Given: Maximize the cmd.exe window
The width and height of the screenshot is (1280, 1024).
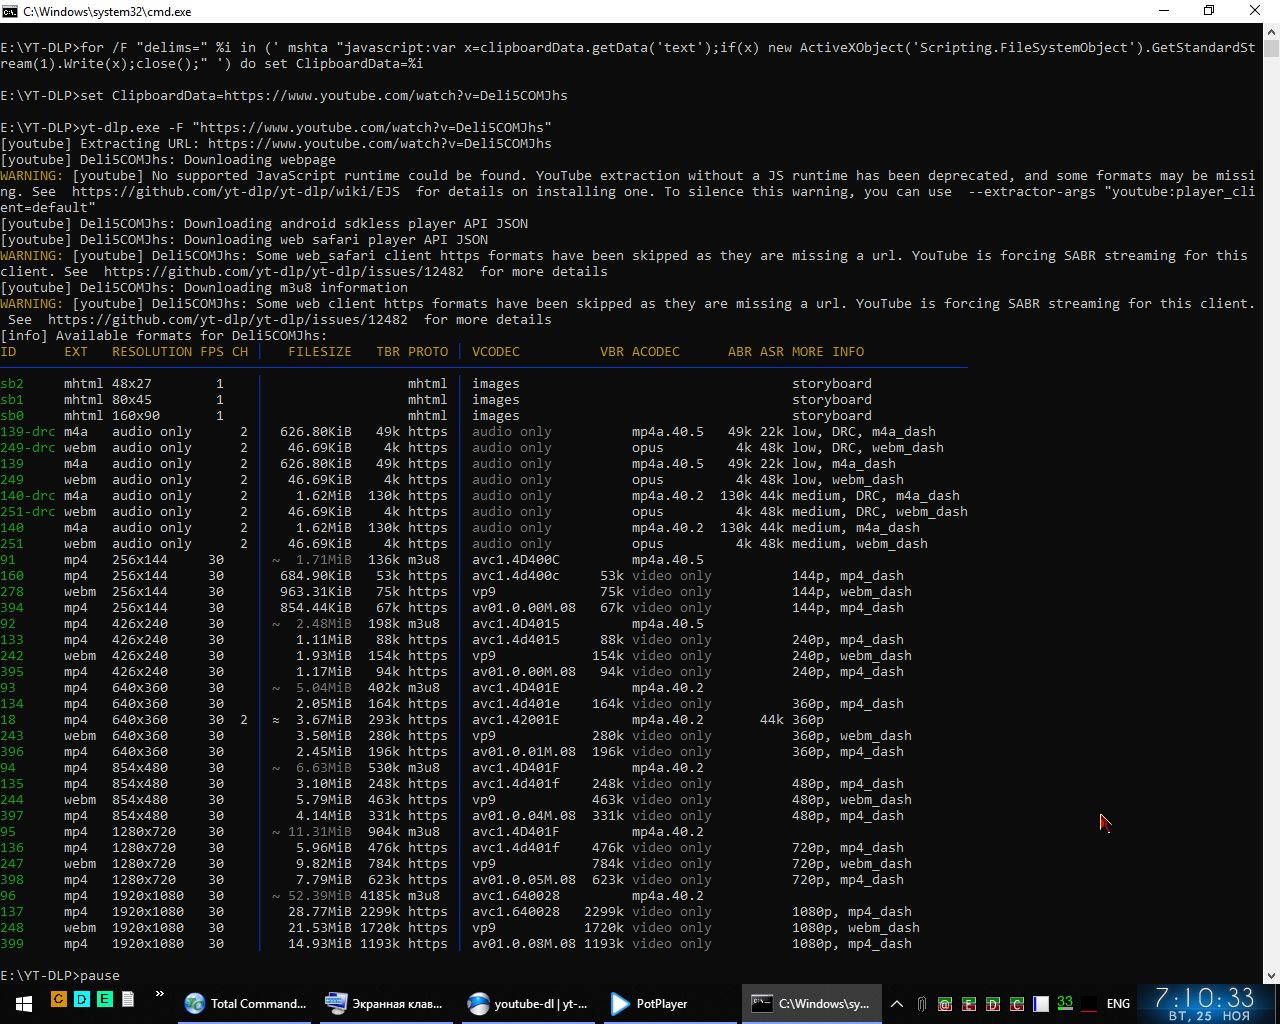Looking at the screenshot, I should (x=1208, y=11).
